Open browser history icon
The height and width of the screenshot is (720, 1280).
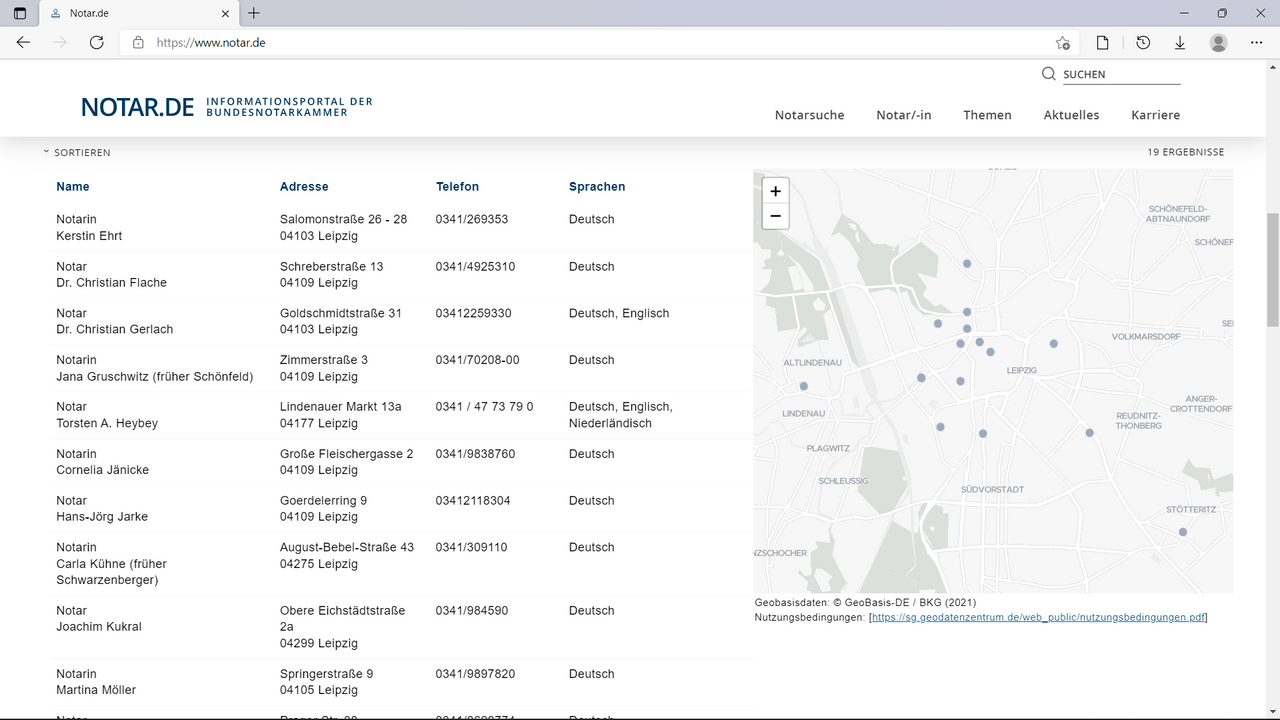[x=1143, y=42]
